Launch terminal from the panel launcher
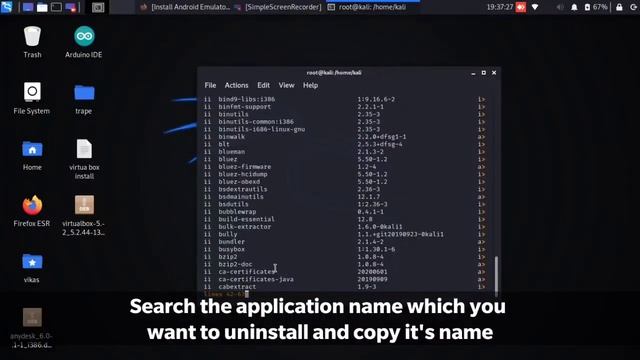Image resolution: width=640 pixels, height=360 pixels. point(56,7)
